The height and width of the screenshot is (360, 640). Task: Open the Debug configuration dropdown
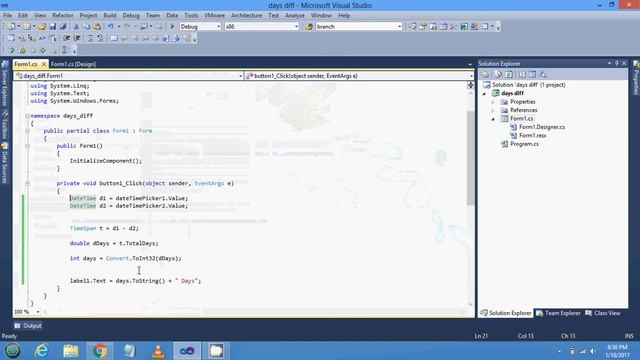click(x=218, y=27)
